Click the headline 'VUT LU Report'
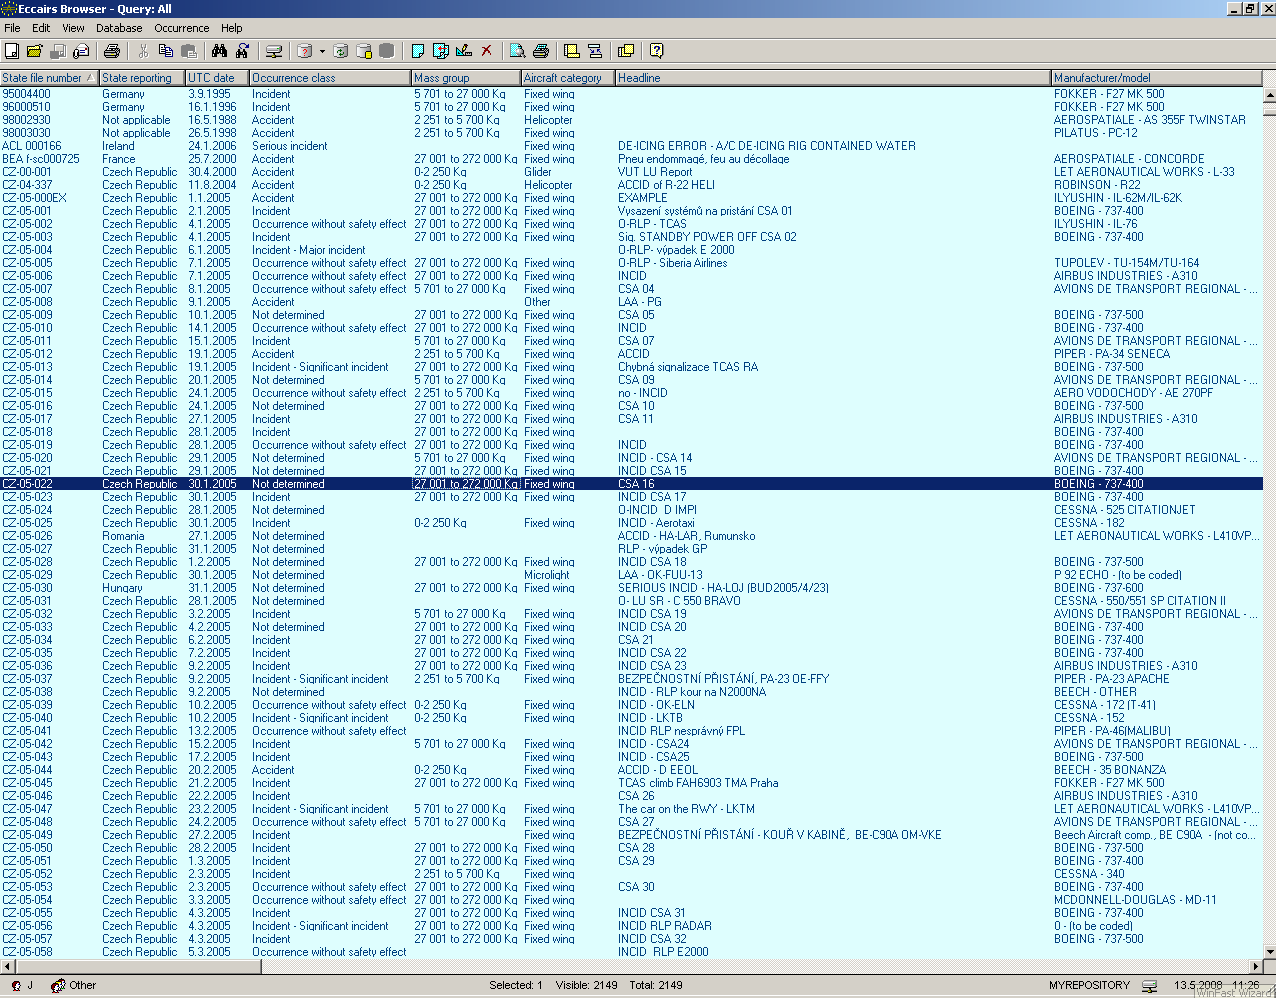This screenshot has height=998, width=1276. point(655,172)
